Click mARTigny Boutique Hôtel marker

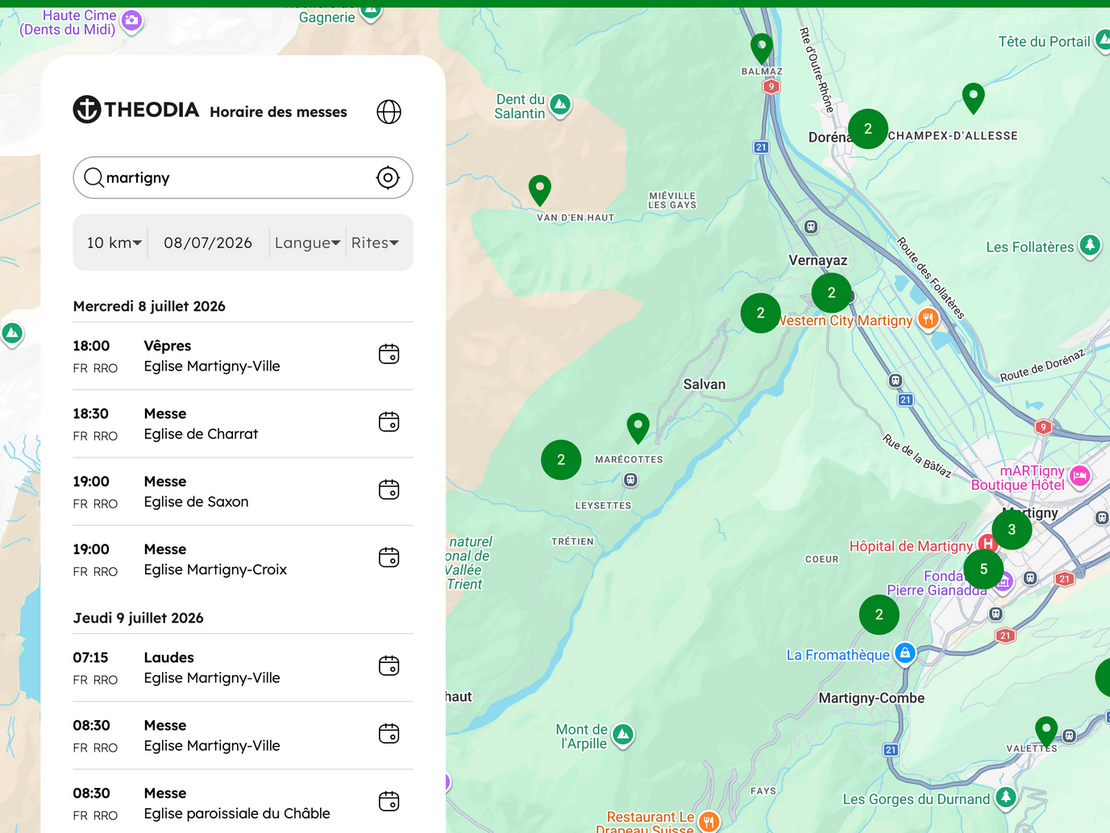[1080, 476]
